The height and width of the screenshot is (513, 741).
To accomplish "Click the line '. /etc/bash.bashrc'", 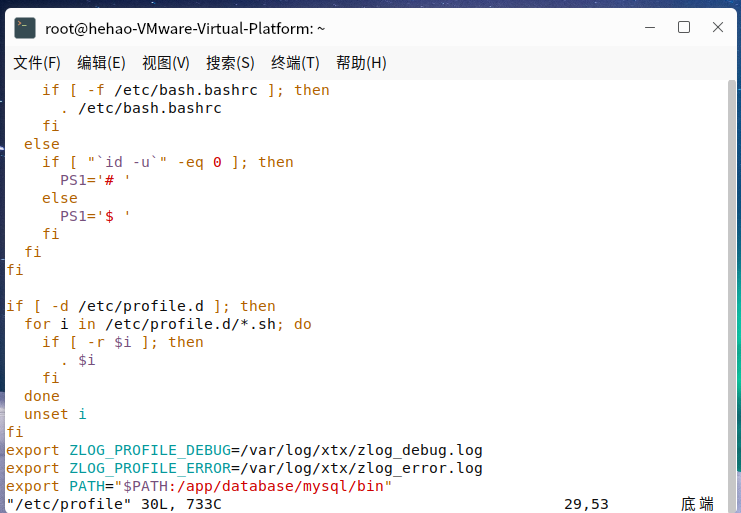I will pyautogui.click(x=141, y=108).
